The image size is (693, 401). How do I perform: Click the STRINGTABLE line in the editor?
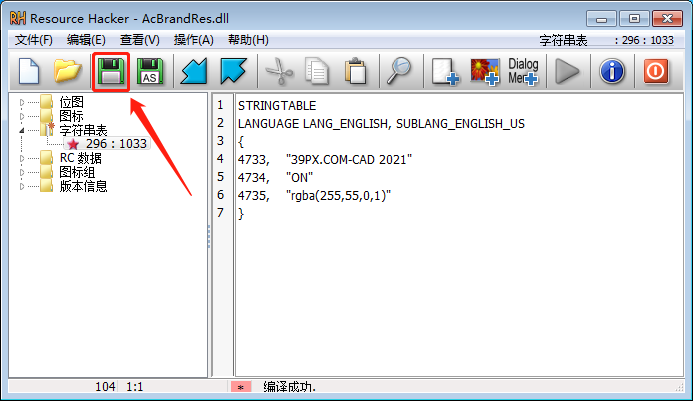[x=277, y=106]
